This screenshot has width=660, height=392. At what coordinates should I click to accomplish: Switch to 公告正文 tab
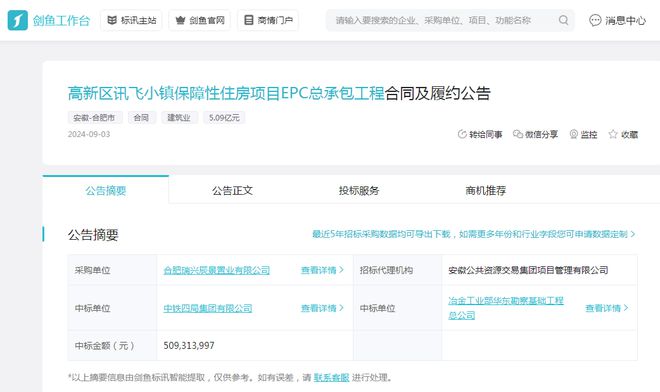232,190
